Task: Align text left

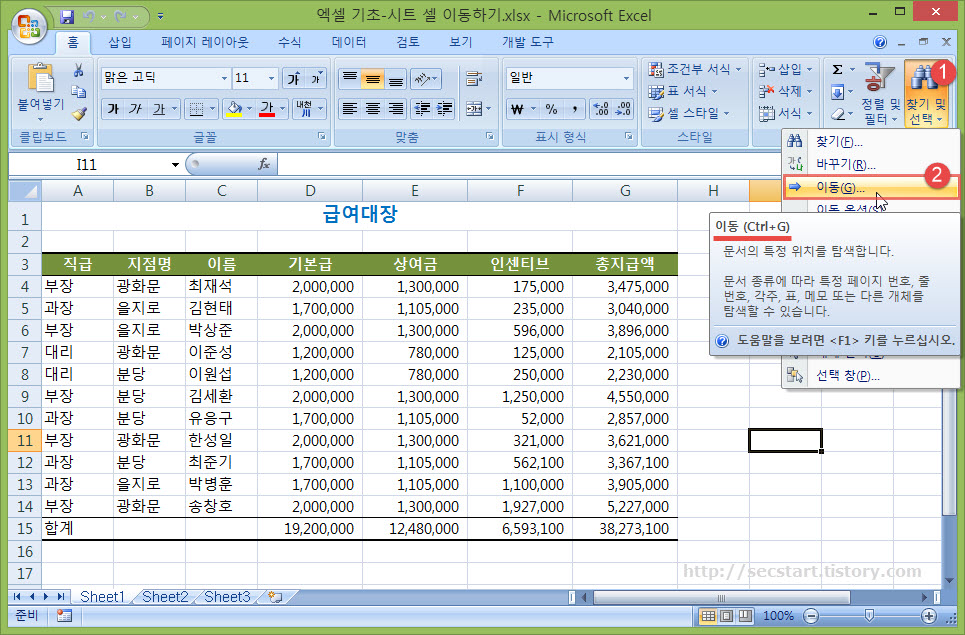Action: pyautogui.click(x=350, y=110)
